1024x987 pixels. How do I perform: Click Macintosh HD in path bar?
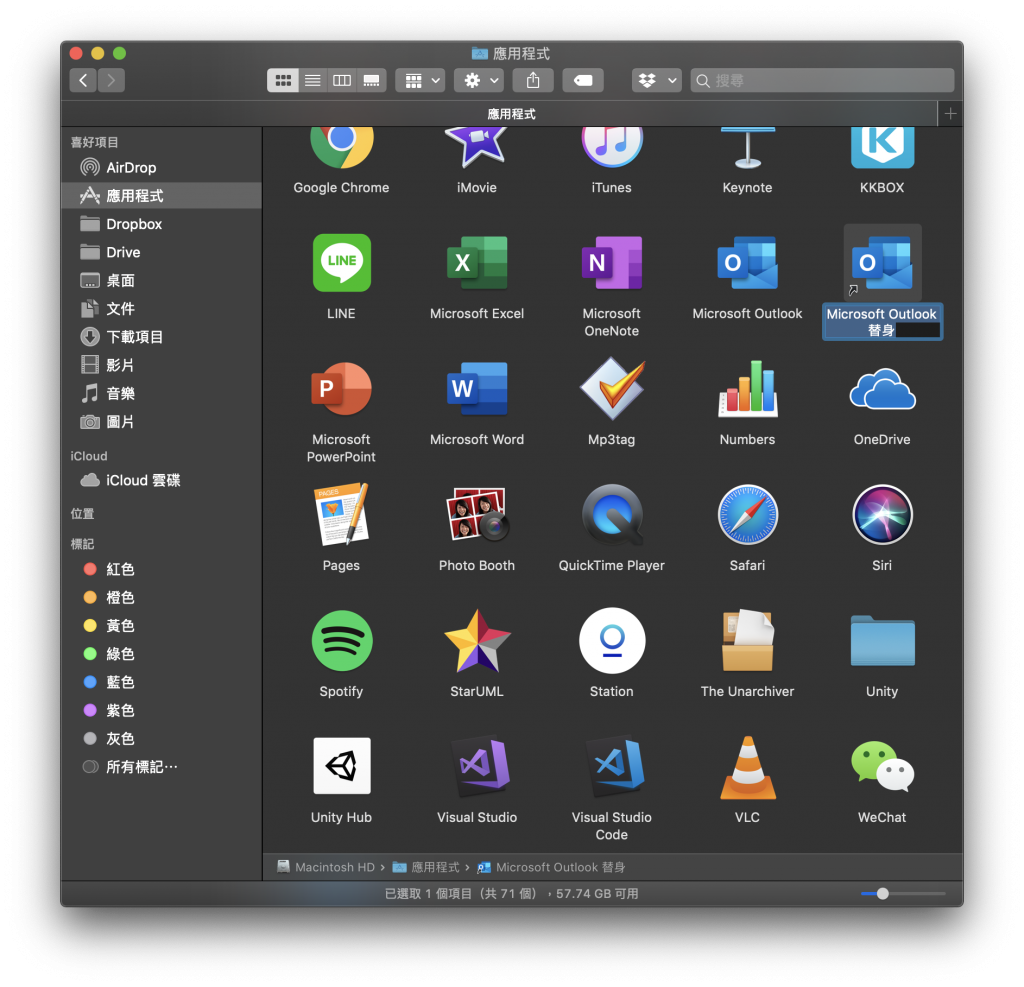coord(326,867)
